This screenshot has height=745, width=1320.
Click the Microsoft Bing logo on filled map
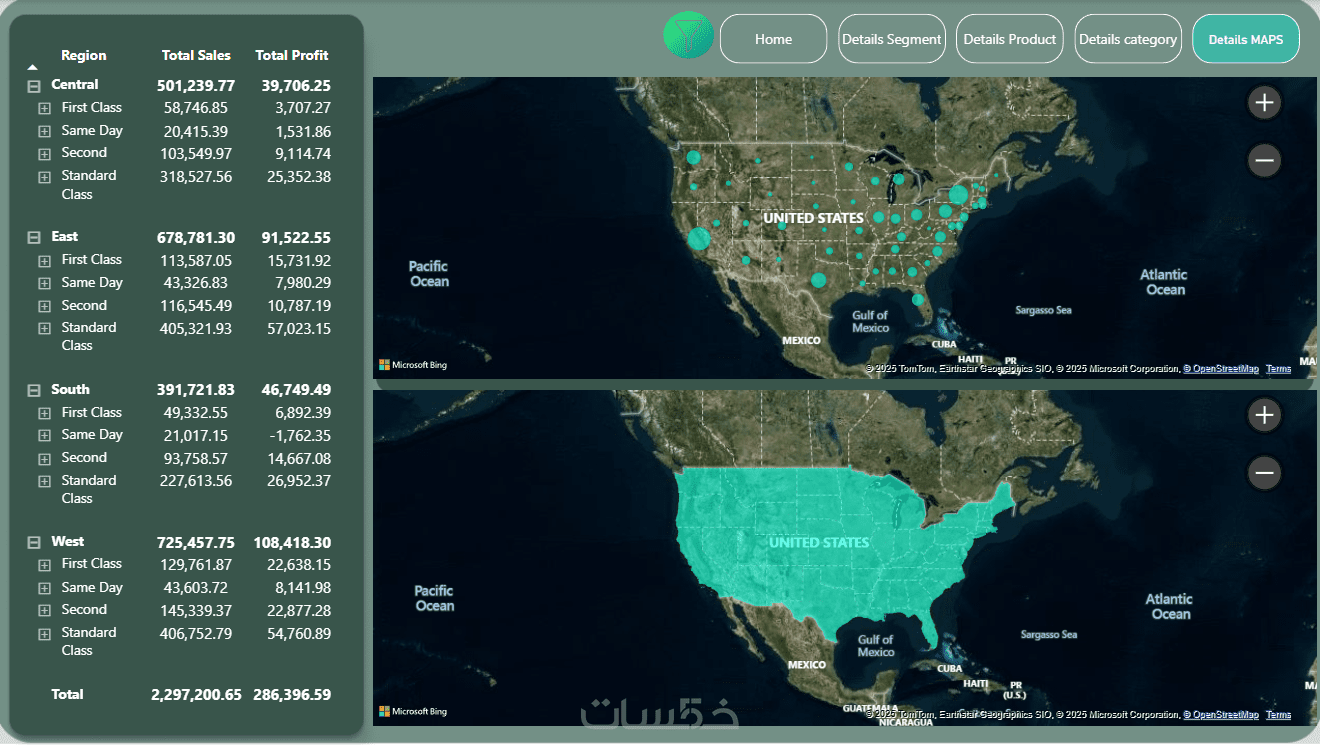coord(413,712)
